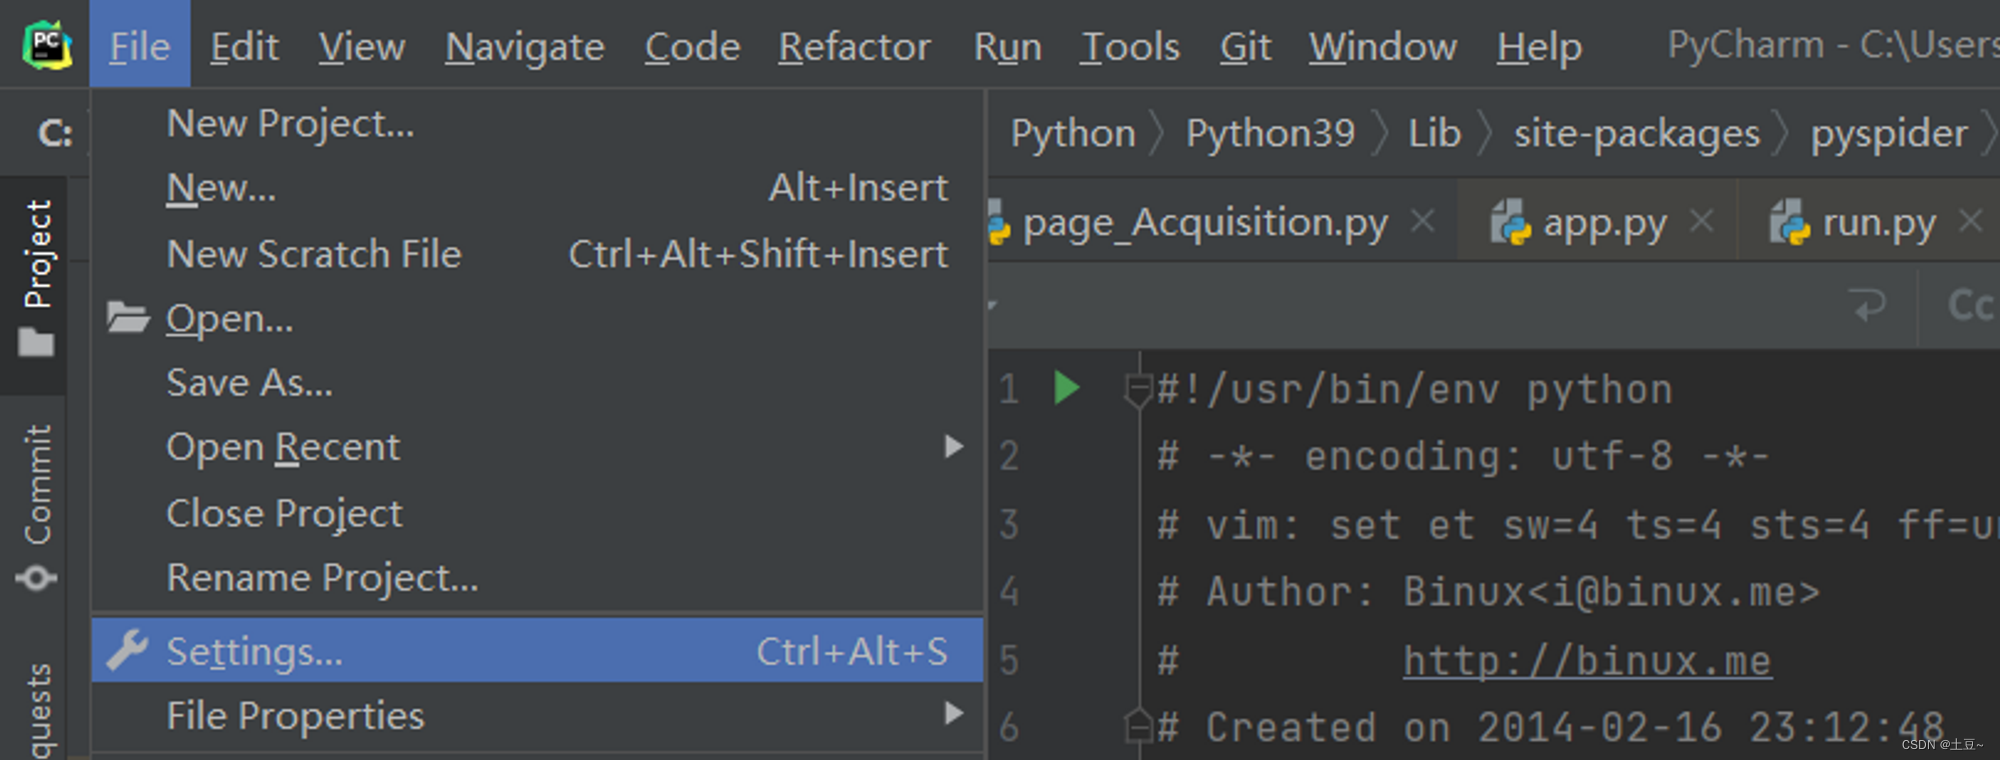This screenshot has width=2000, height=760.
Task: Open the View menu
Action: click(x=362, y=46)
